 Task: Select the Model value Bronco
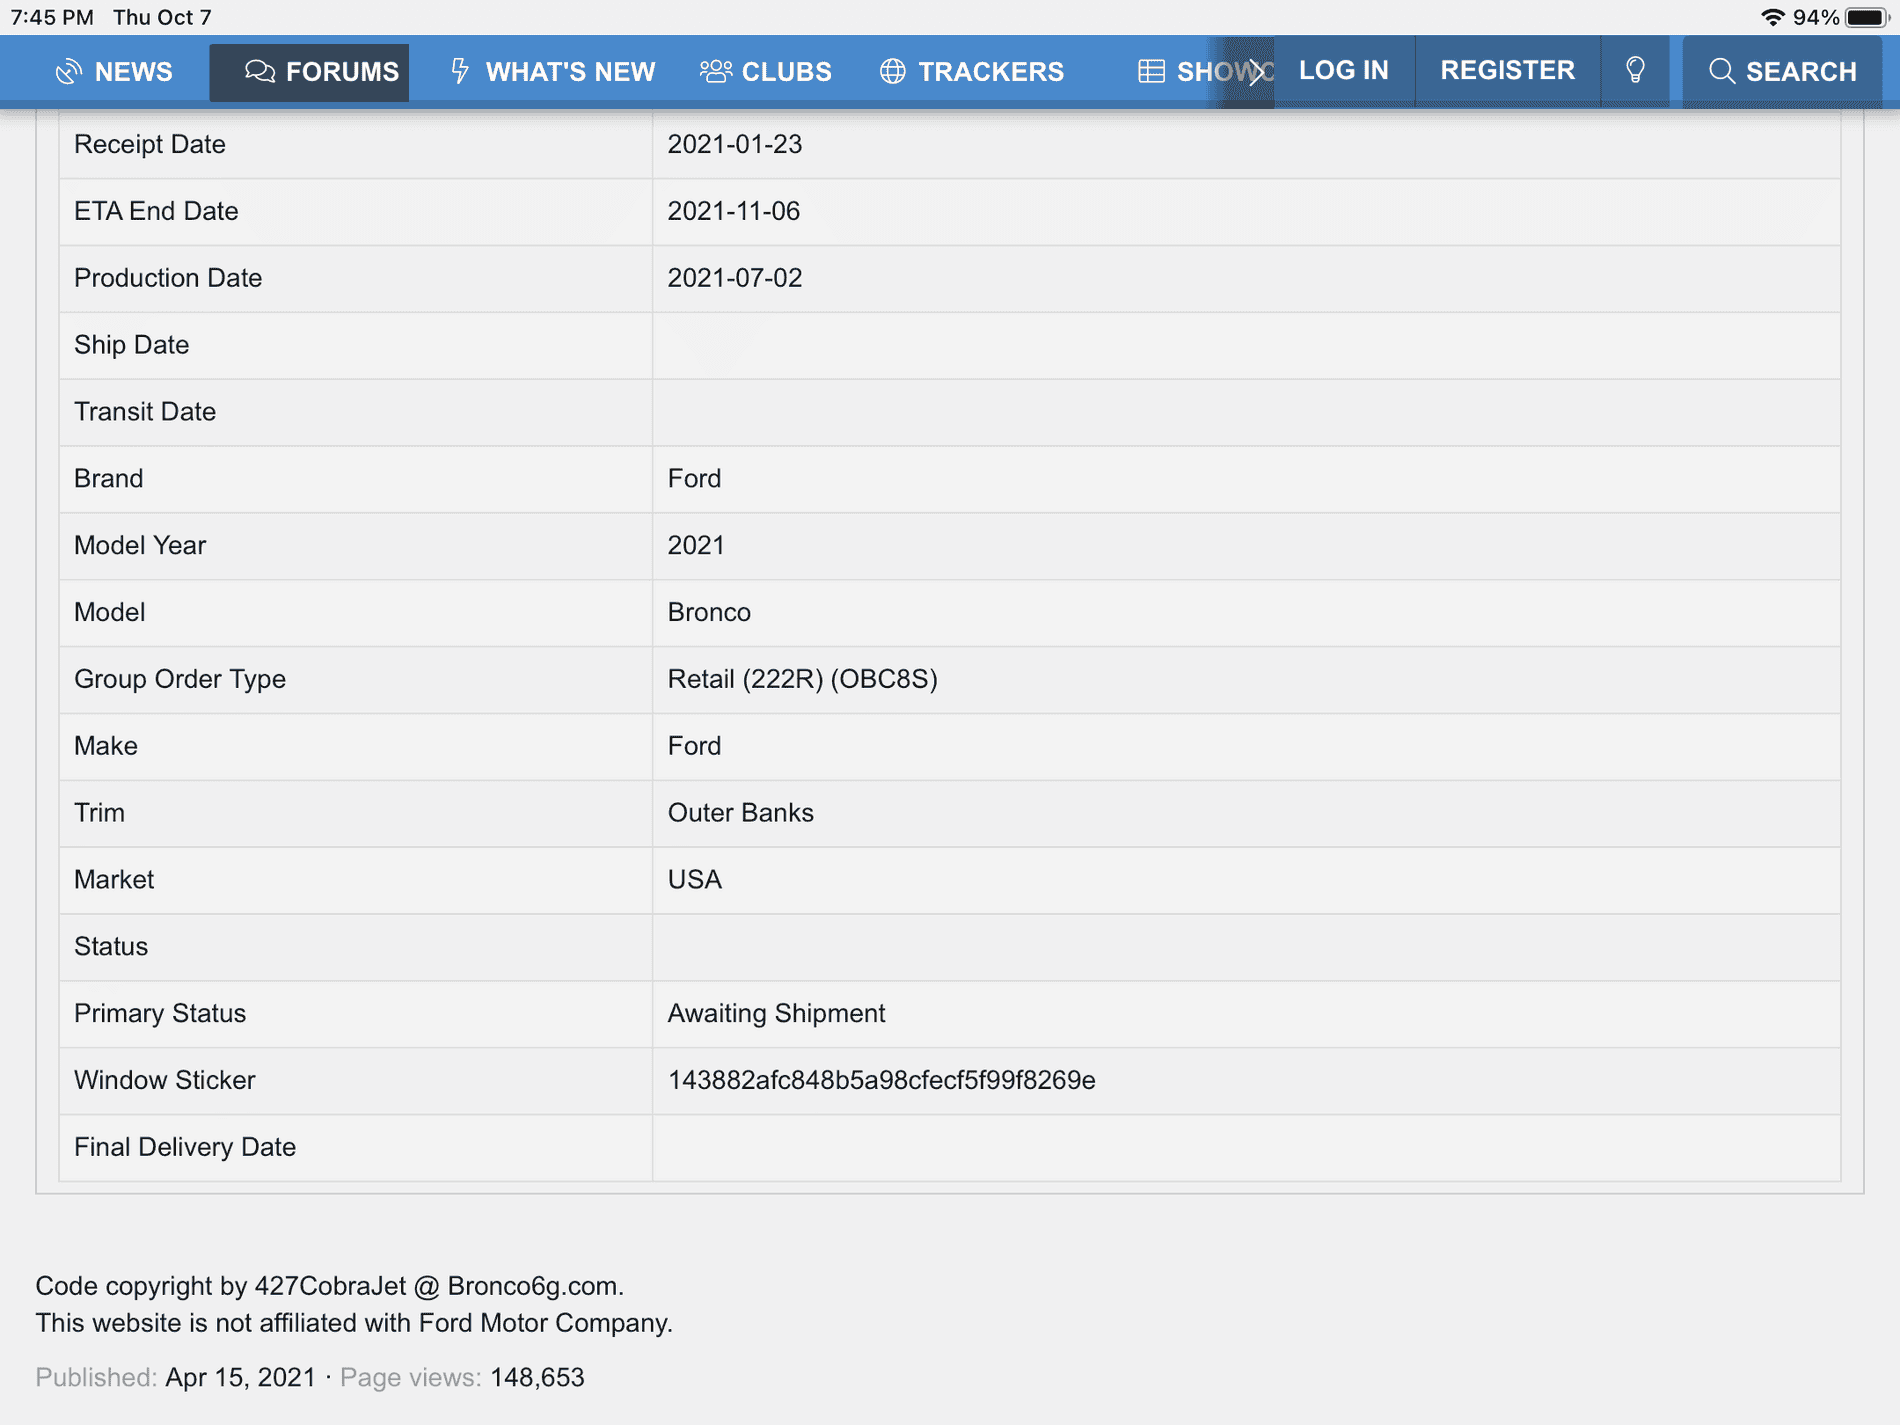point(709,612)
